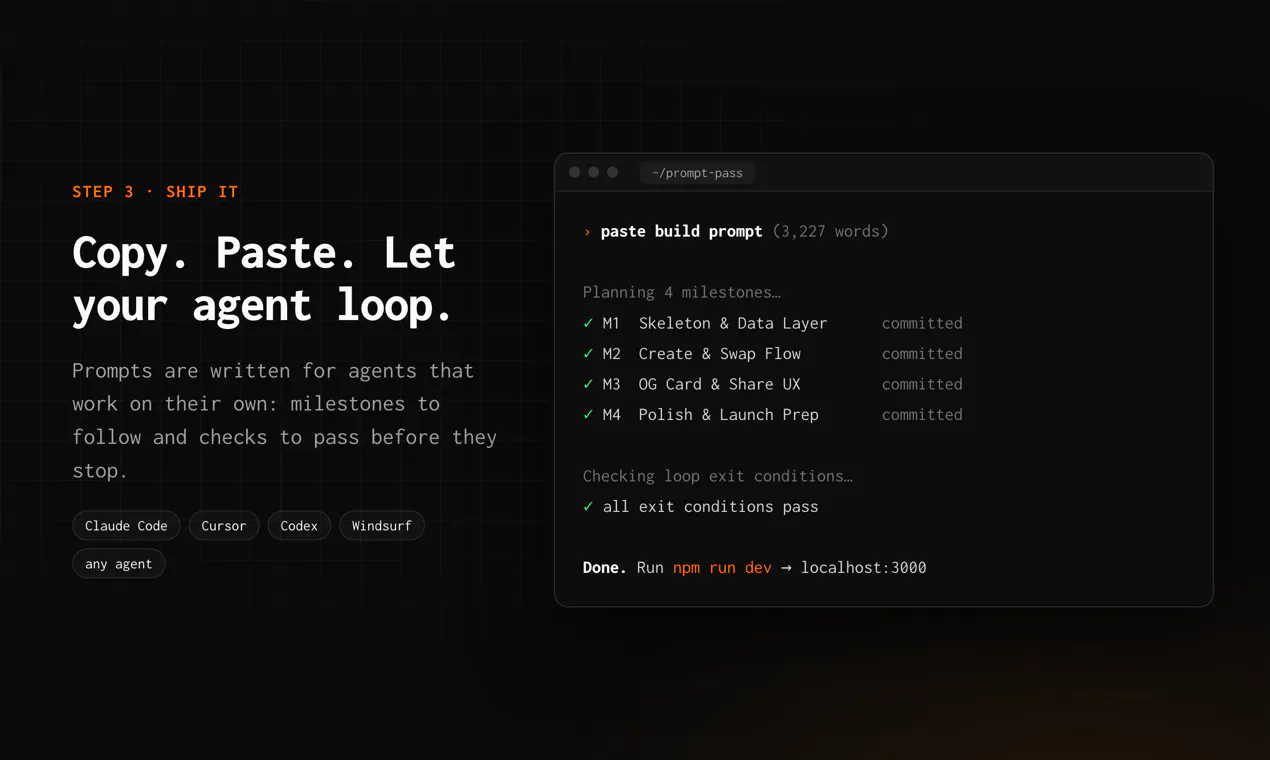
Task: Choose the Codex pill
Action: pos(299,526)
